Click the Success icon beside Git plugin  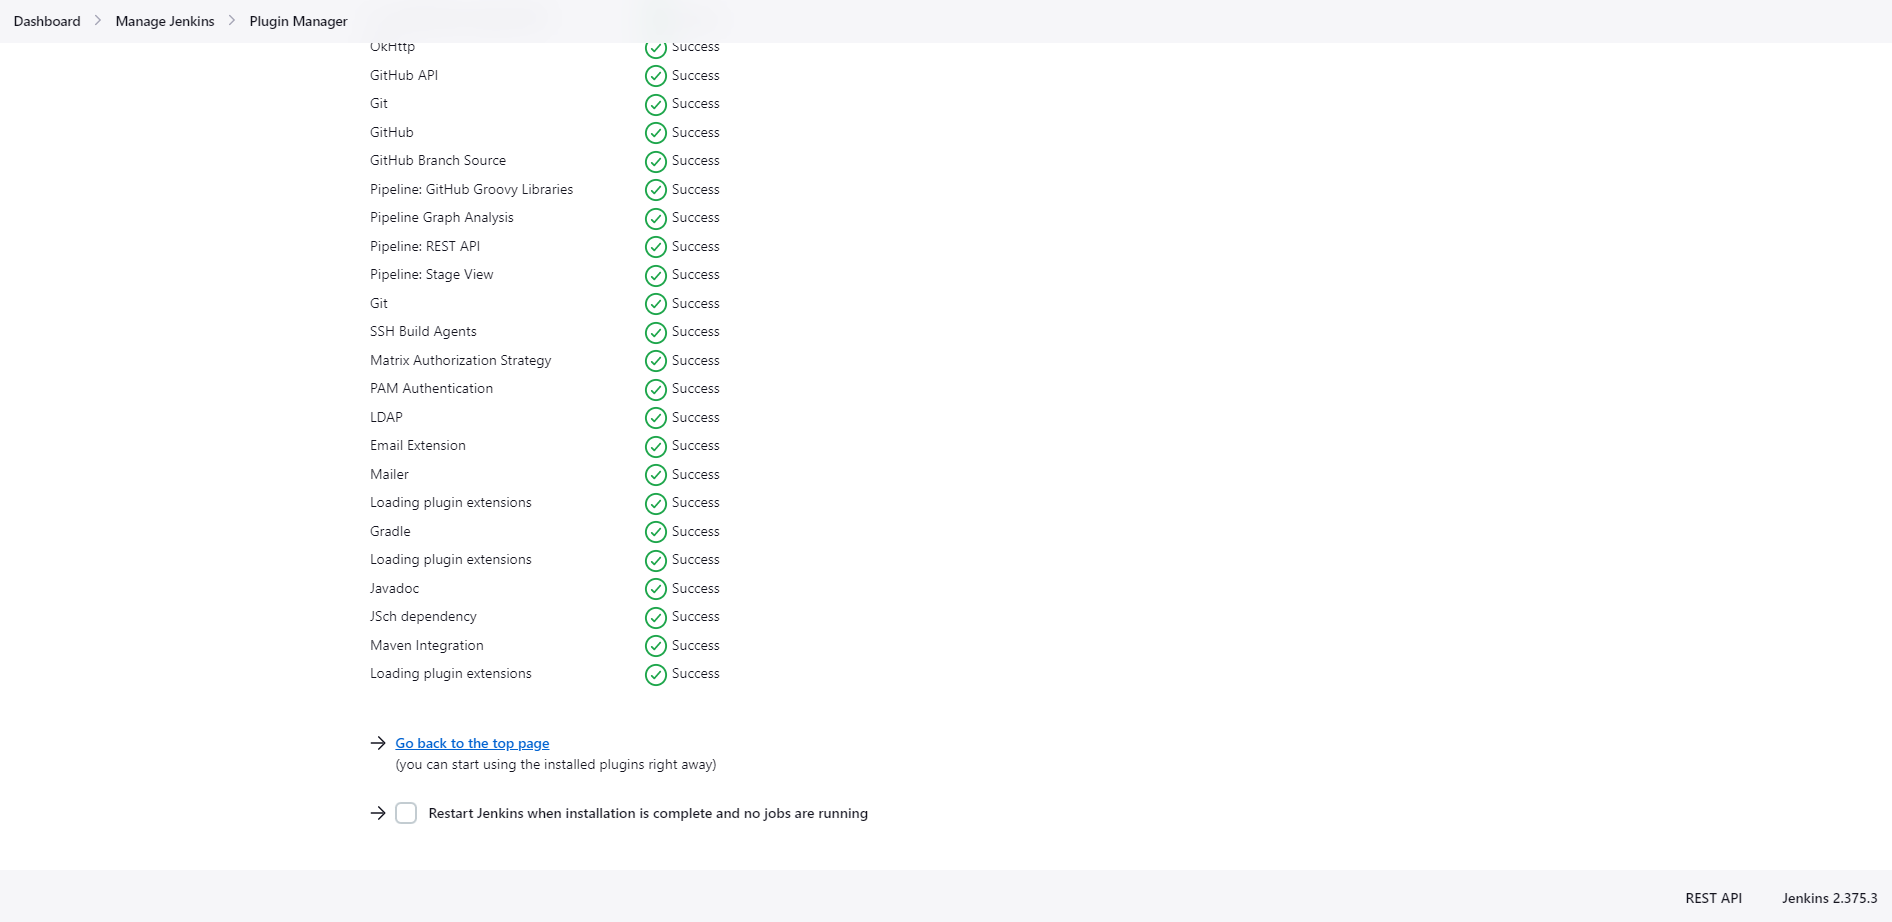click(656, 104)
